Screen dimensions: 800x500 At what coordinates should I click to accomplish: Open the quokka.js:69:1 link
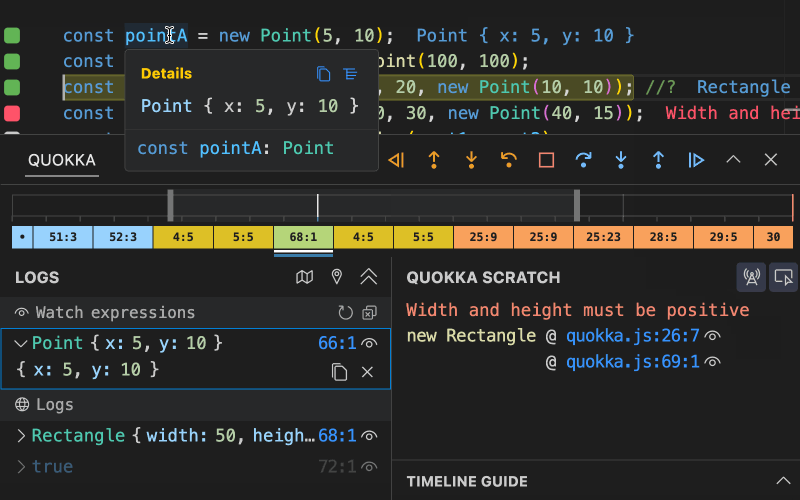pos(633,362)
